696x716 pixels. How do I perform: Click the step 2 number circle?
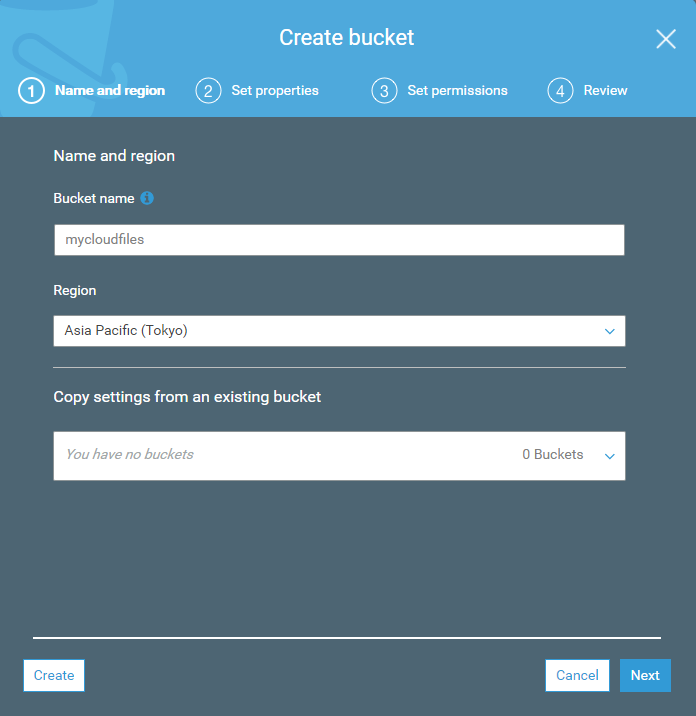coord(208,91)
